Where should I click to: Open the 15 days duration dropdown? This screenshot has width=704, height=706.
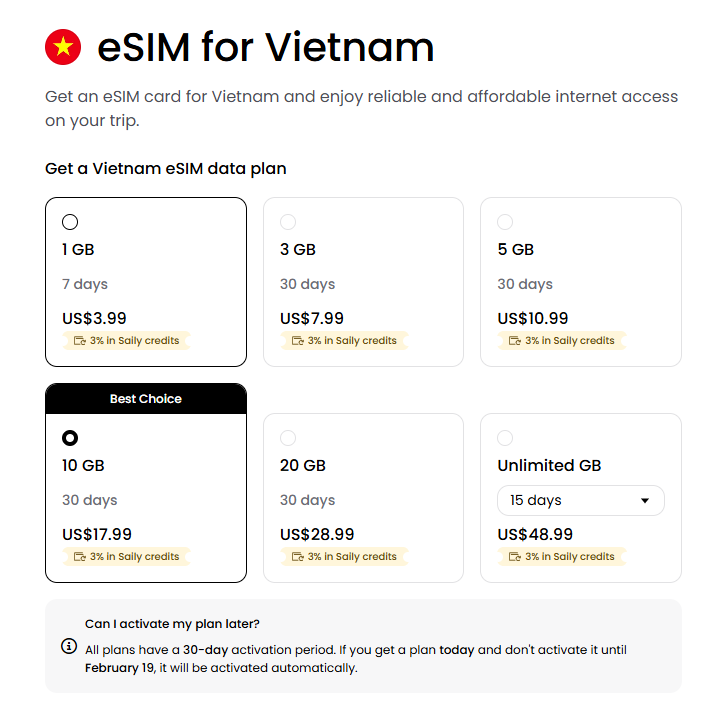[580, 500]
